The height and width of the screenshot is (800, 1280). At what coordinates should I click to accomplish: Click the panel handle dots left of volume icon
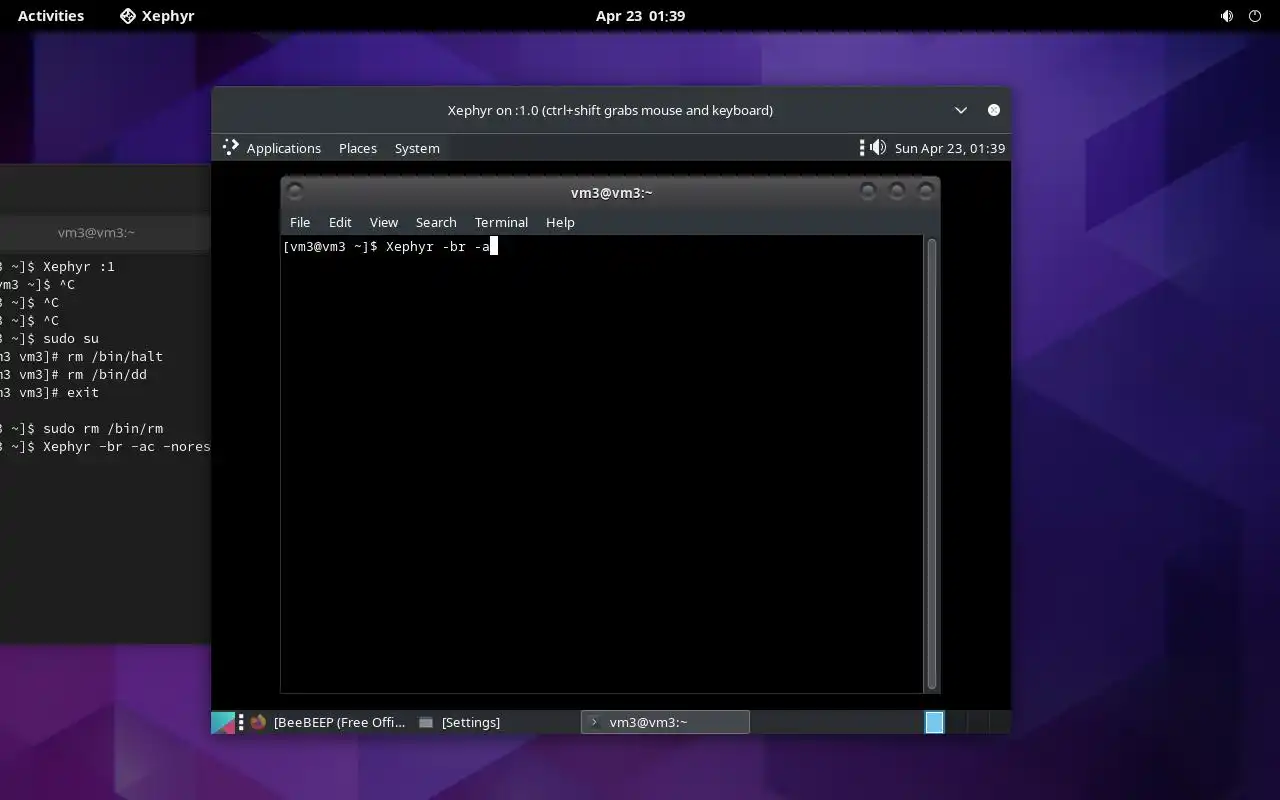pyautogui.click(x=862, y=148)
